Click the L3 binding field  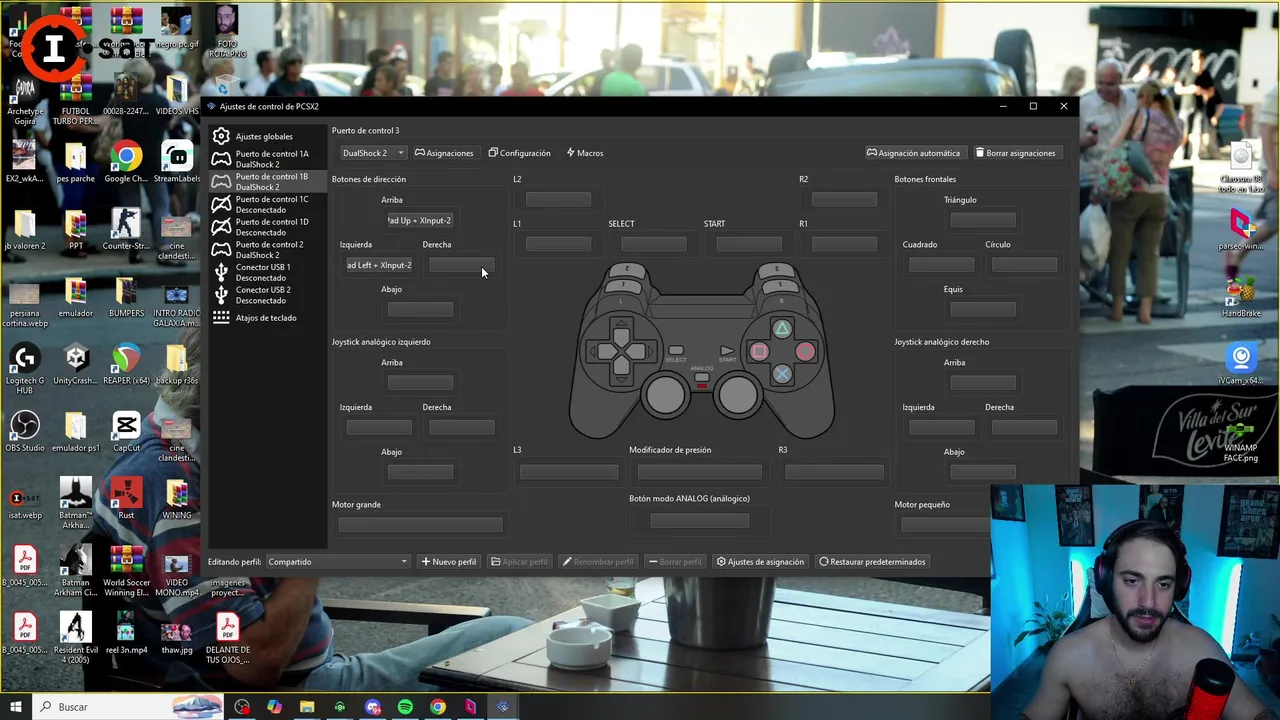(569, 472)
